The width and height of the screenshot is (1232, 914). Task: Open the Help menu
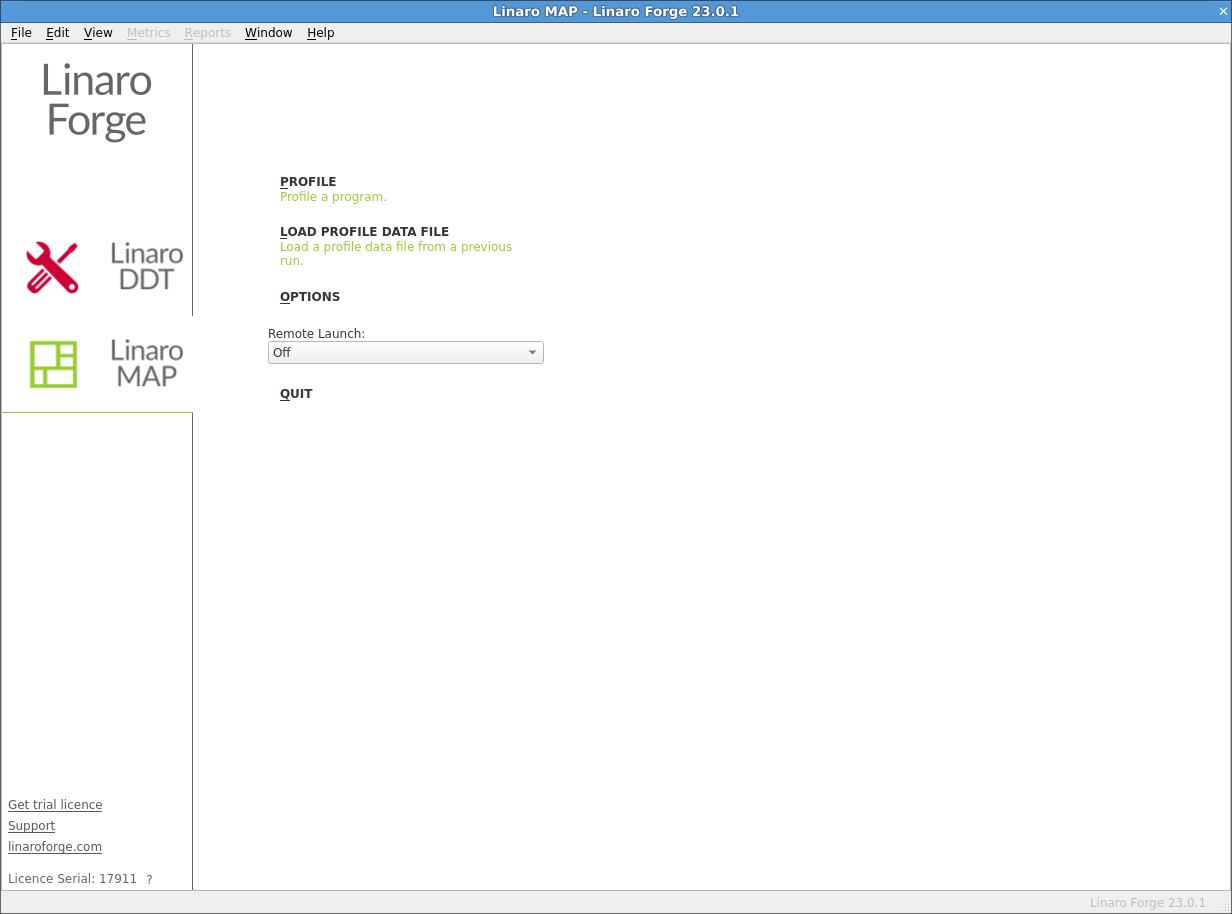coord(321,33)
